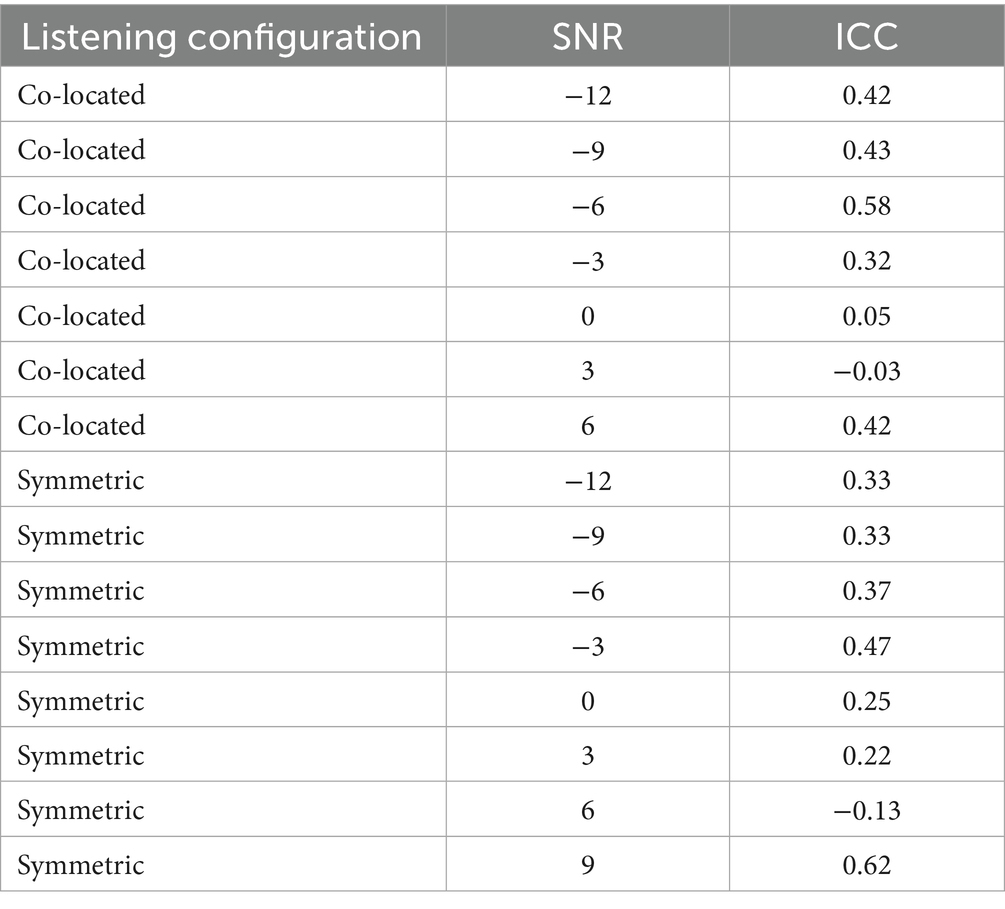Select the ICC value 0.32 cell
This screenshot has height=909, width=1005.
point(866,261)
